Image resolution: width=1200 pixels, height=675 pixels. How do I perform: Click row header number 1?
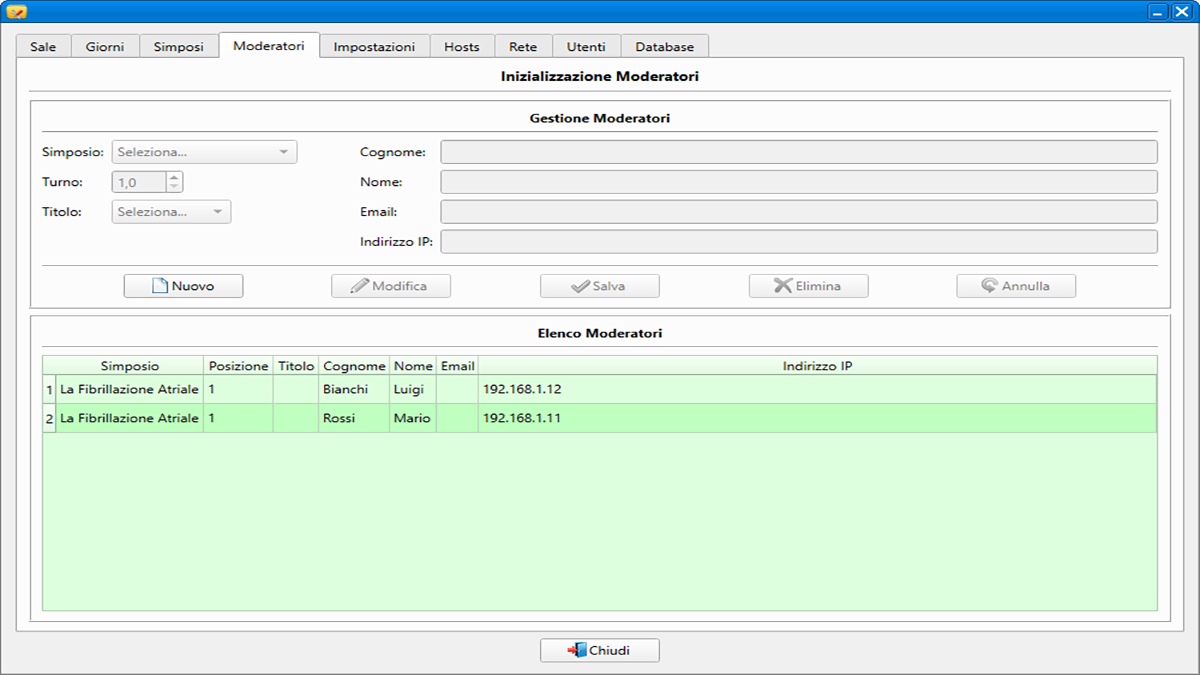49,389
